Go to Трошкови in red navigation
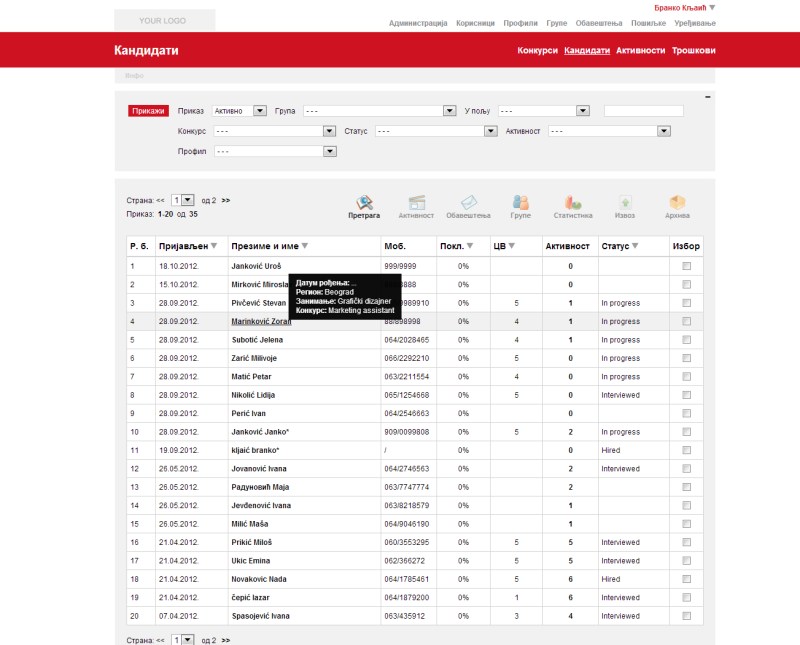 [693, 50]
